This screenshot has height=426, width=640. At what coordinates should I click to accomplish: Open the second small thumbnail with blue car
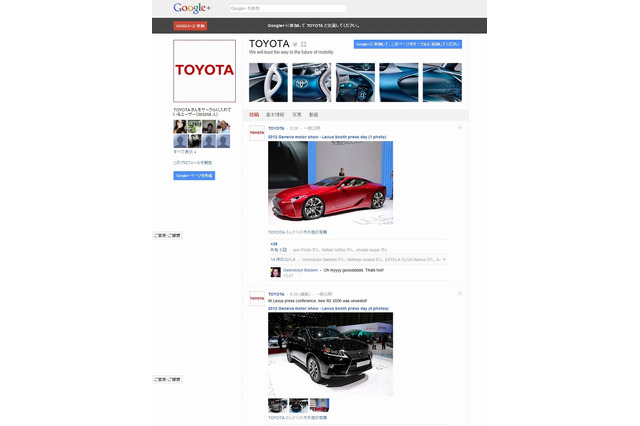pos(298,406)
